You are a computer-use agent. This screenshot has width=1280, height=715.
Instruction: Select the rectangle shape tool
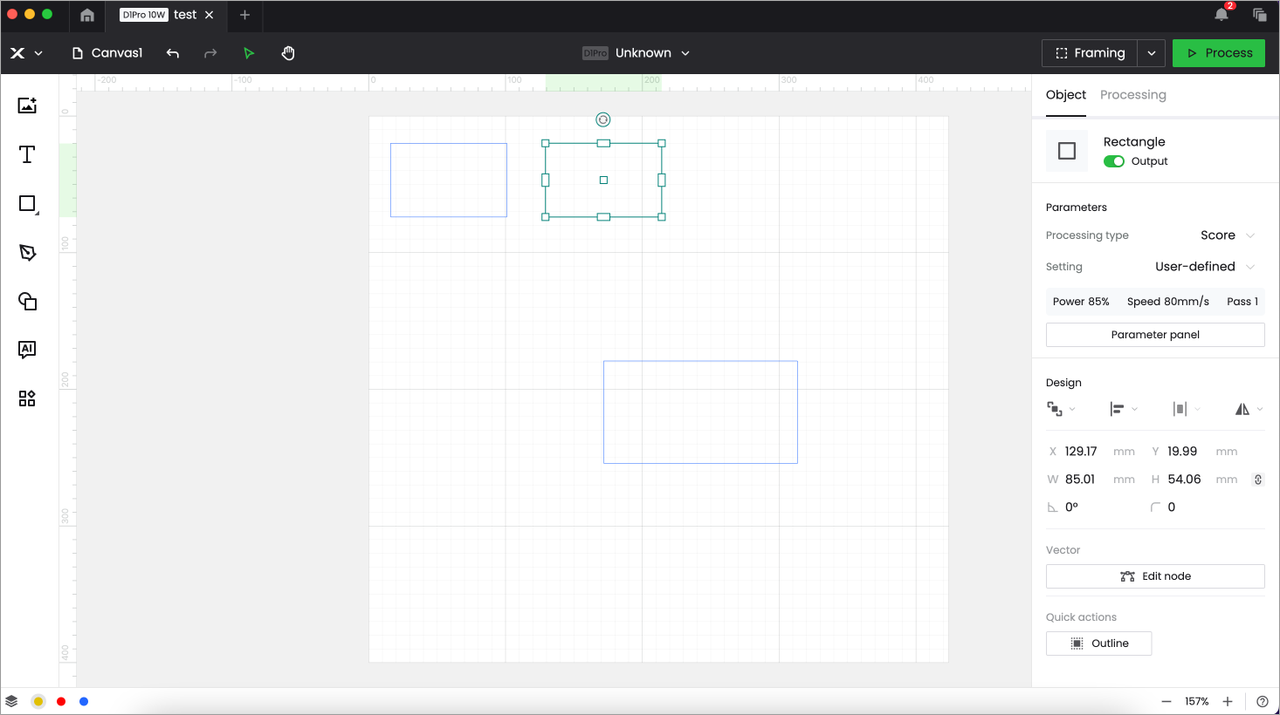coord(28,204)
